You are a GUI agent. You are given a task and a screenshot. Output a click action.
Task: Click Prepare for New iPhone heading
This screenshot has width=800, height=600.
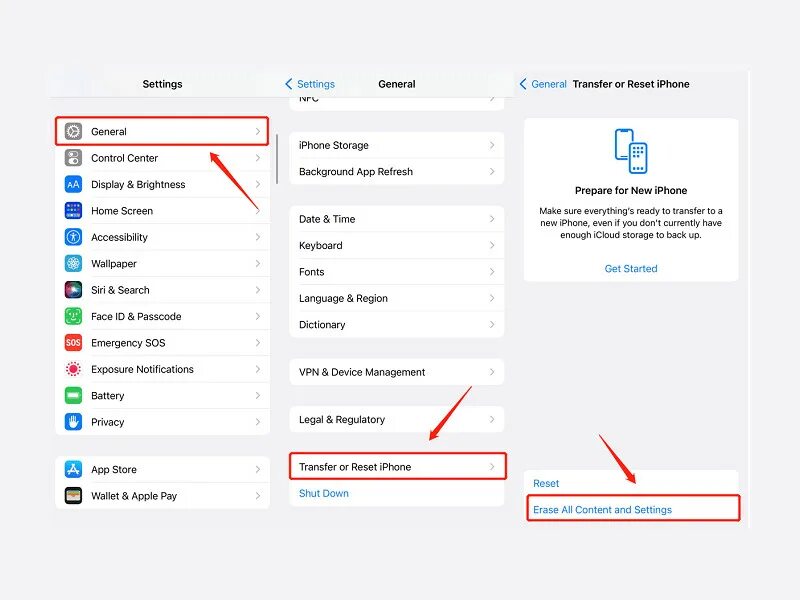[631, 190]
